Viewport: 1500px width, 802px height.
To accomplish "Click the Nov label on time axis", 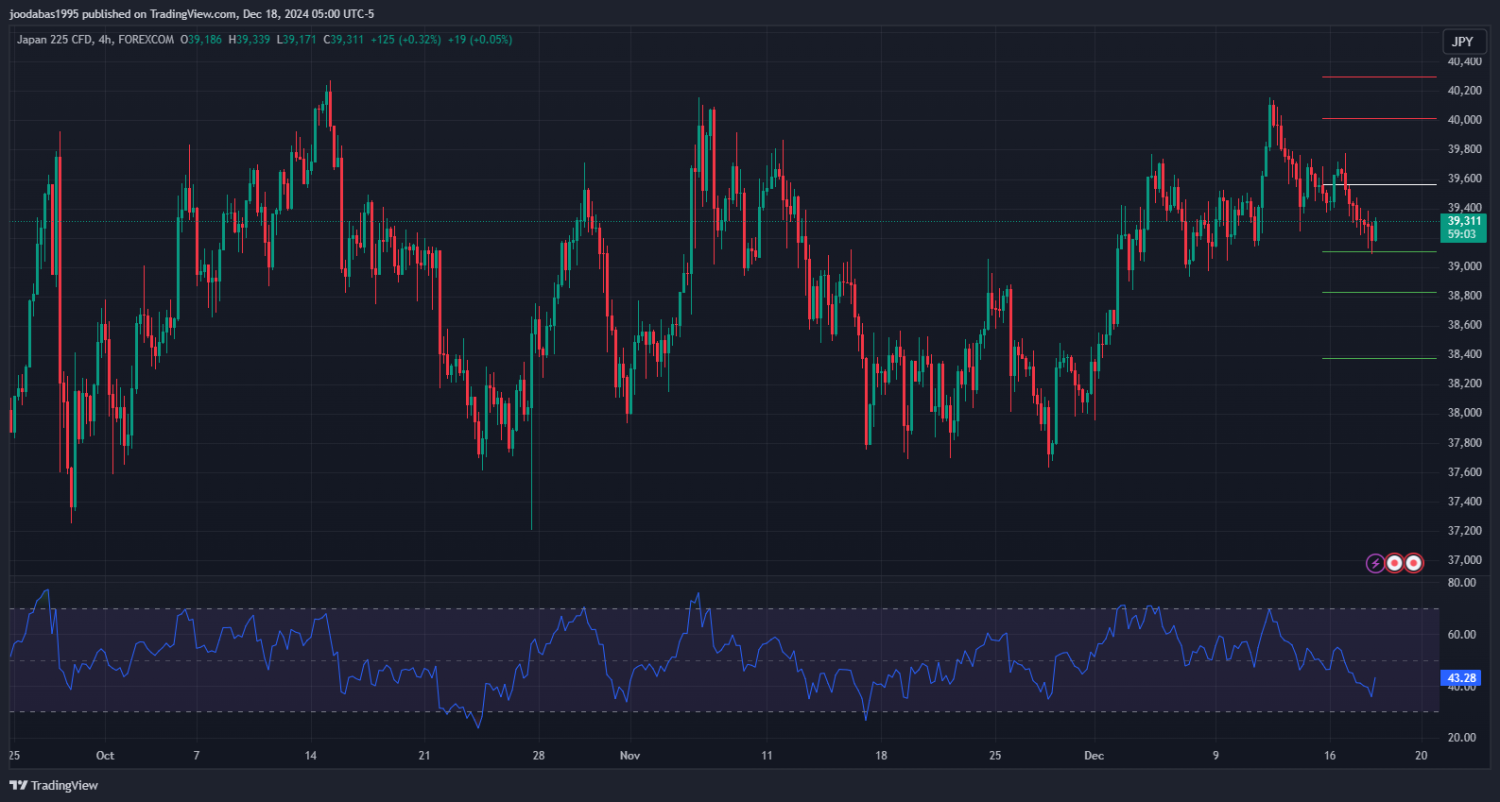I will coord(629,756).
